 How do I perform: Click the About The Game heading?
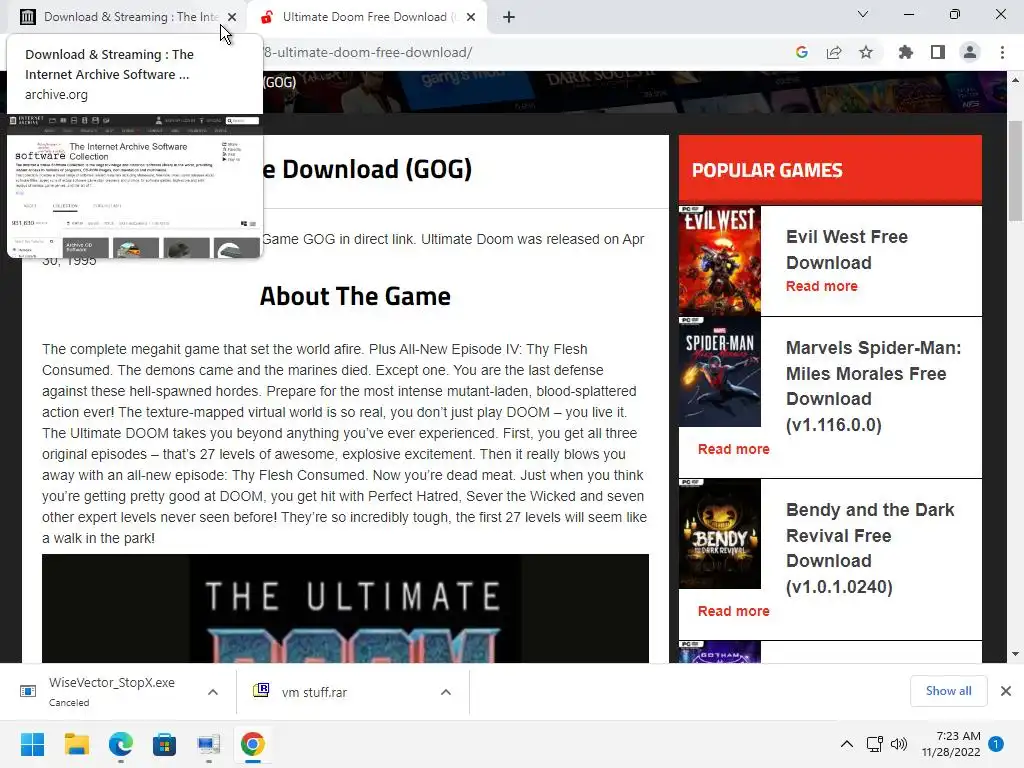click(355, 296)
